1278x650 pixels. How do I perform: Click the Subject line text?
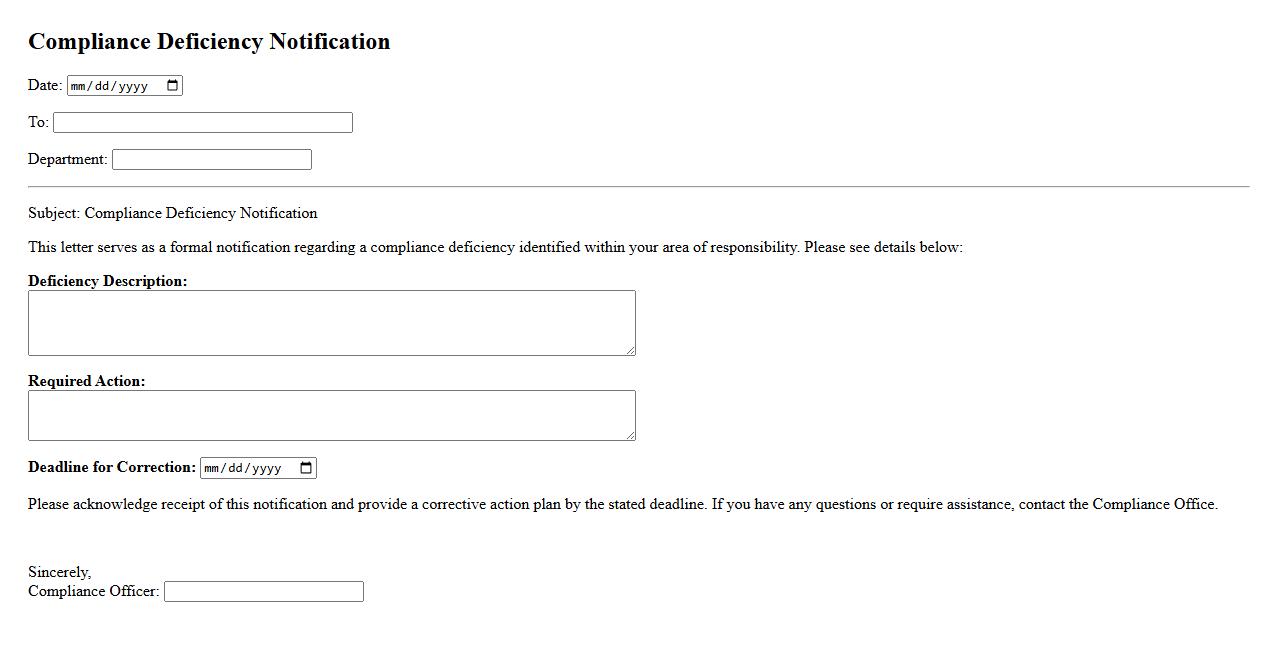[172, 213]
